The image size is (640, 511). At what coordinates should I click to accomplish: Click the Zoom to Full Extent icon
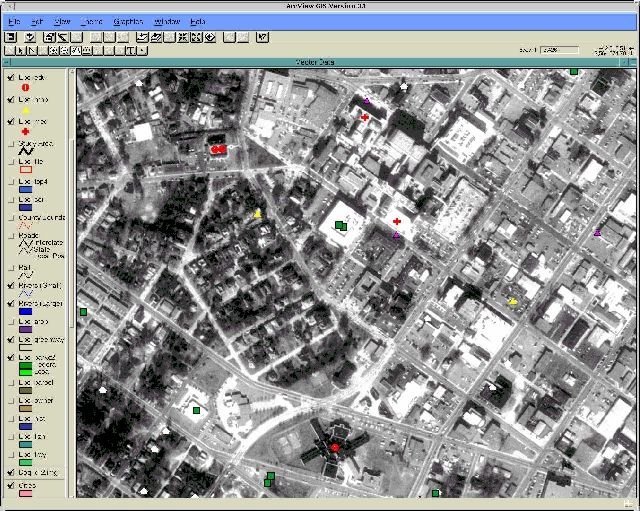pyautogui.click(x=142, y=37)
